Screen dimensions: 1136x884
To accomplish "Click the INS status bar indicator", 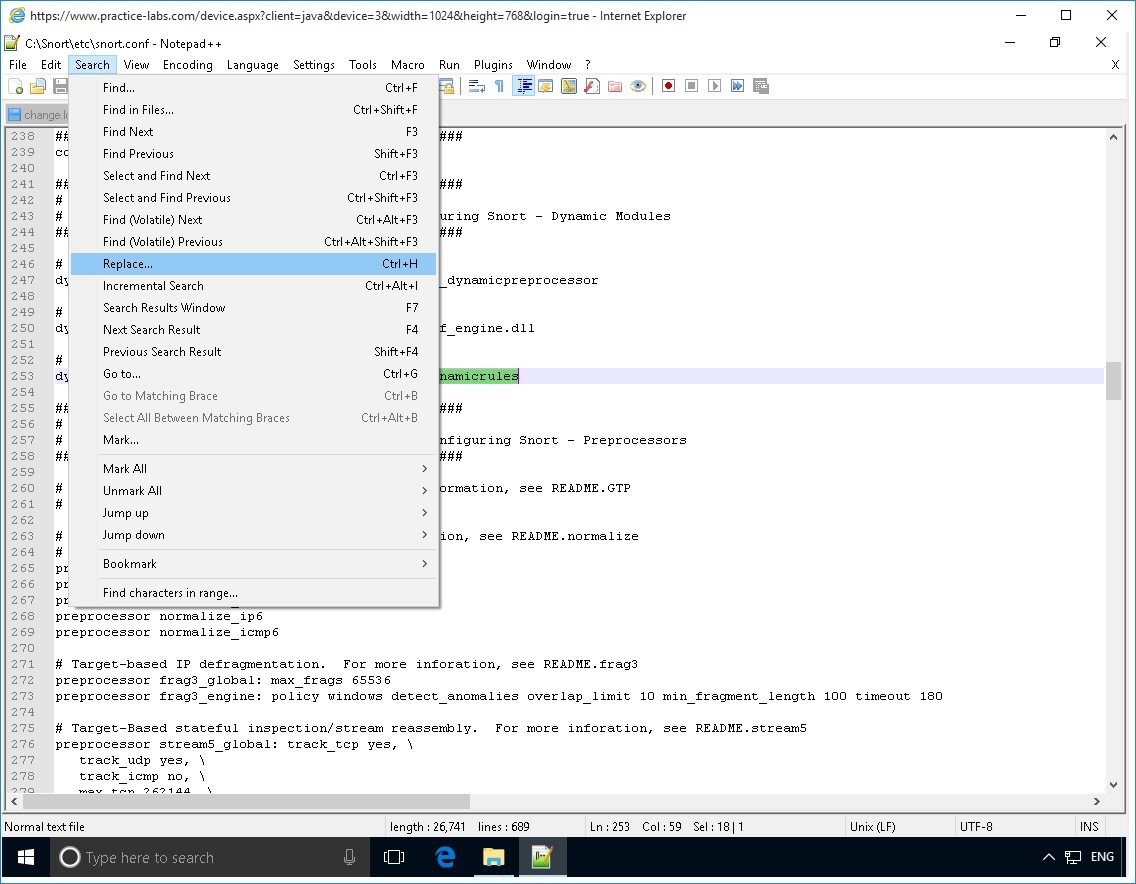I will tap(1089, 827).
